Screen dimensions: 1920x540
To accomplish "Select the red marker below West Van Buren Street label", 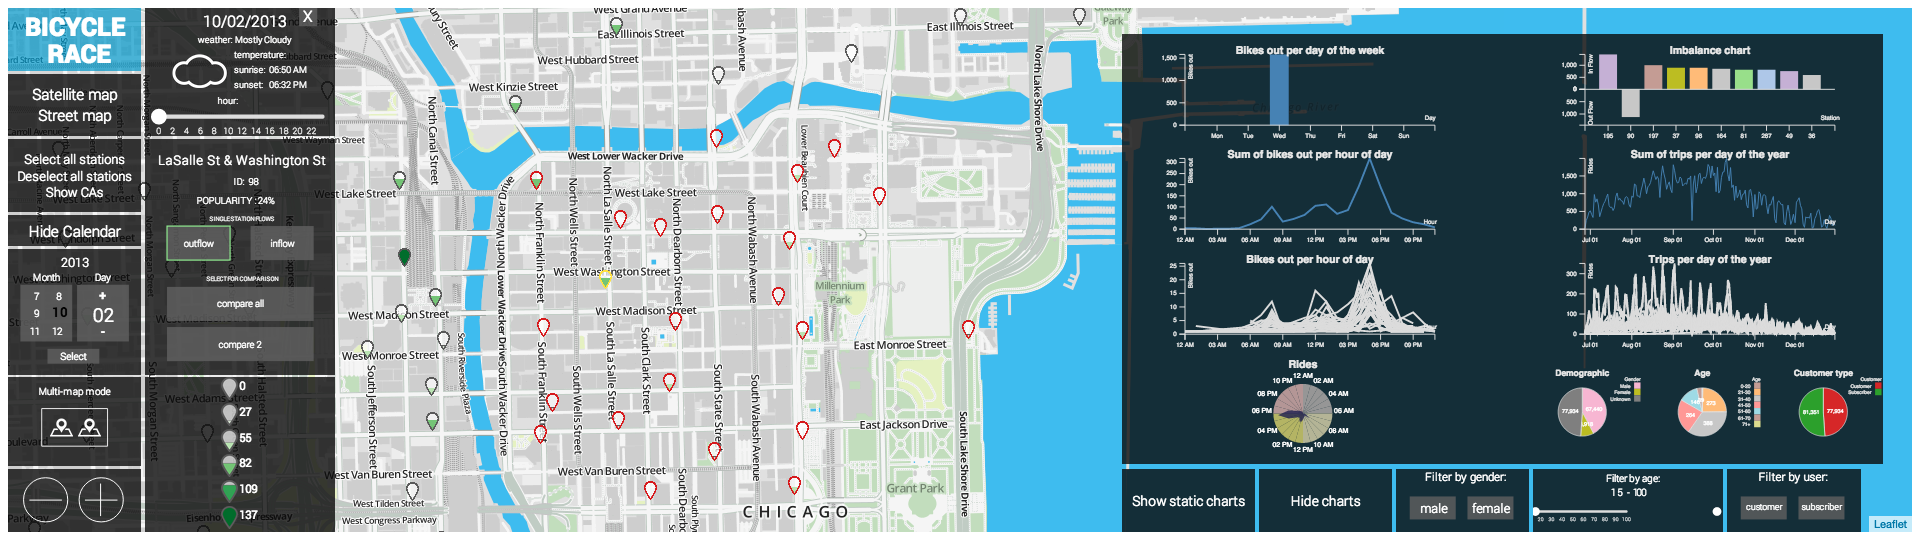I will 650,490.
